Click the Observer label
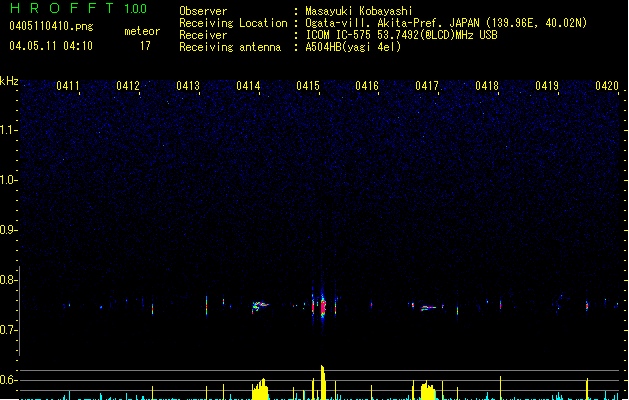 [203, 11]
